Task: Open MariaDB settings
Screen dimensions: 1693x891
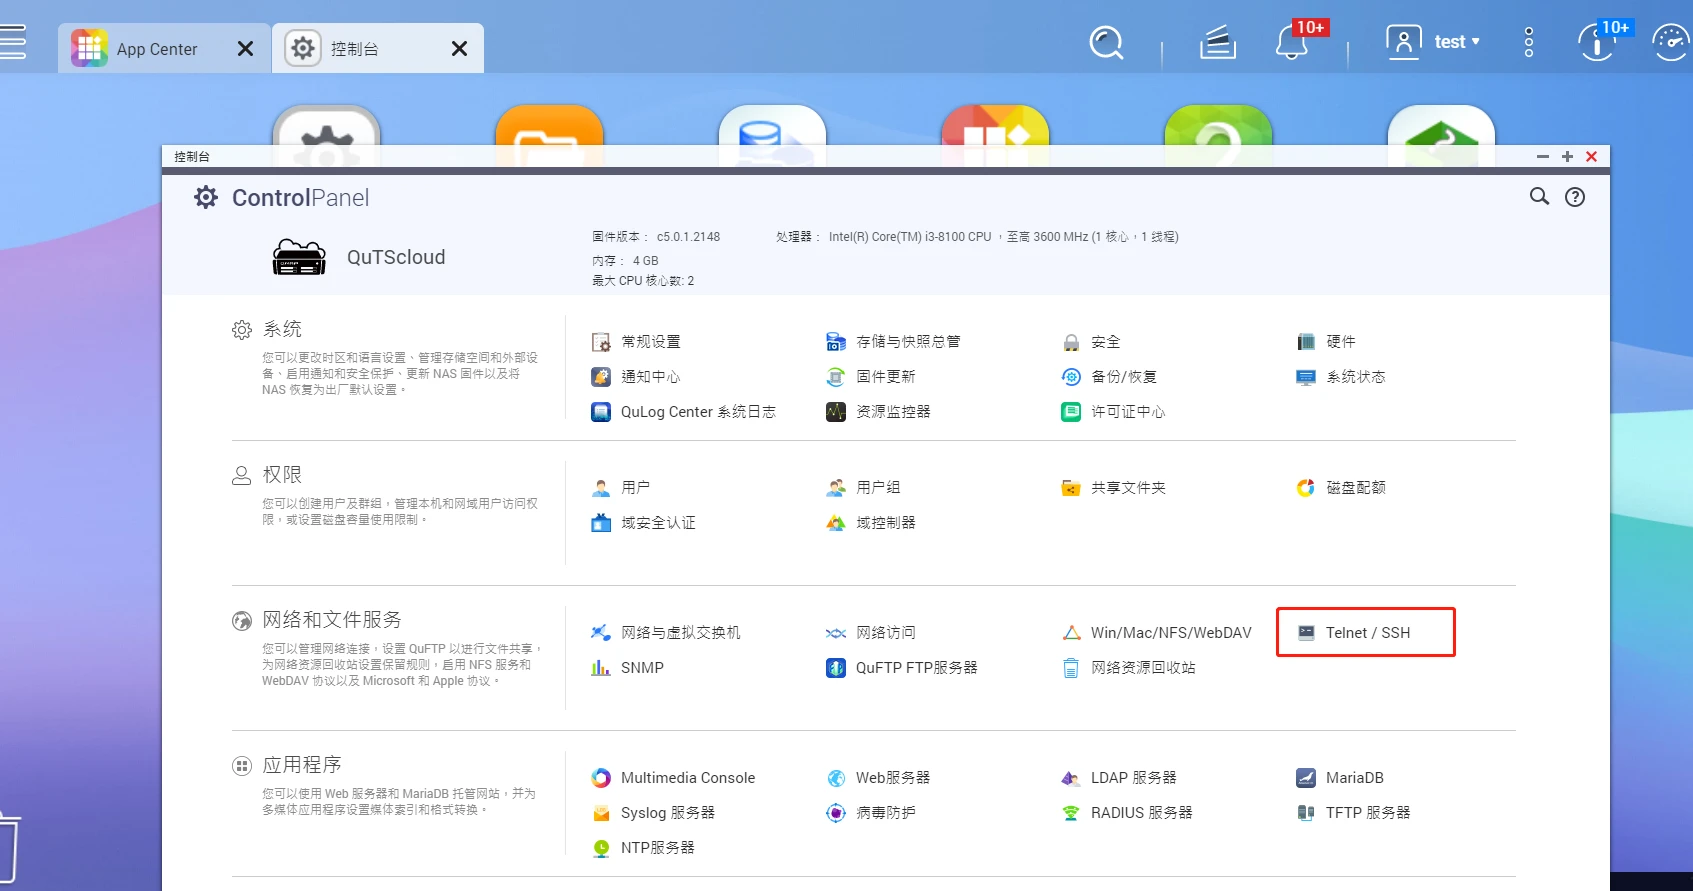Action: click(1340, 778)
